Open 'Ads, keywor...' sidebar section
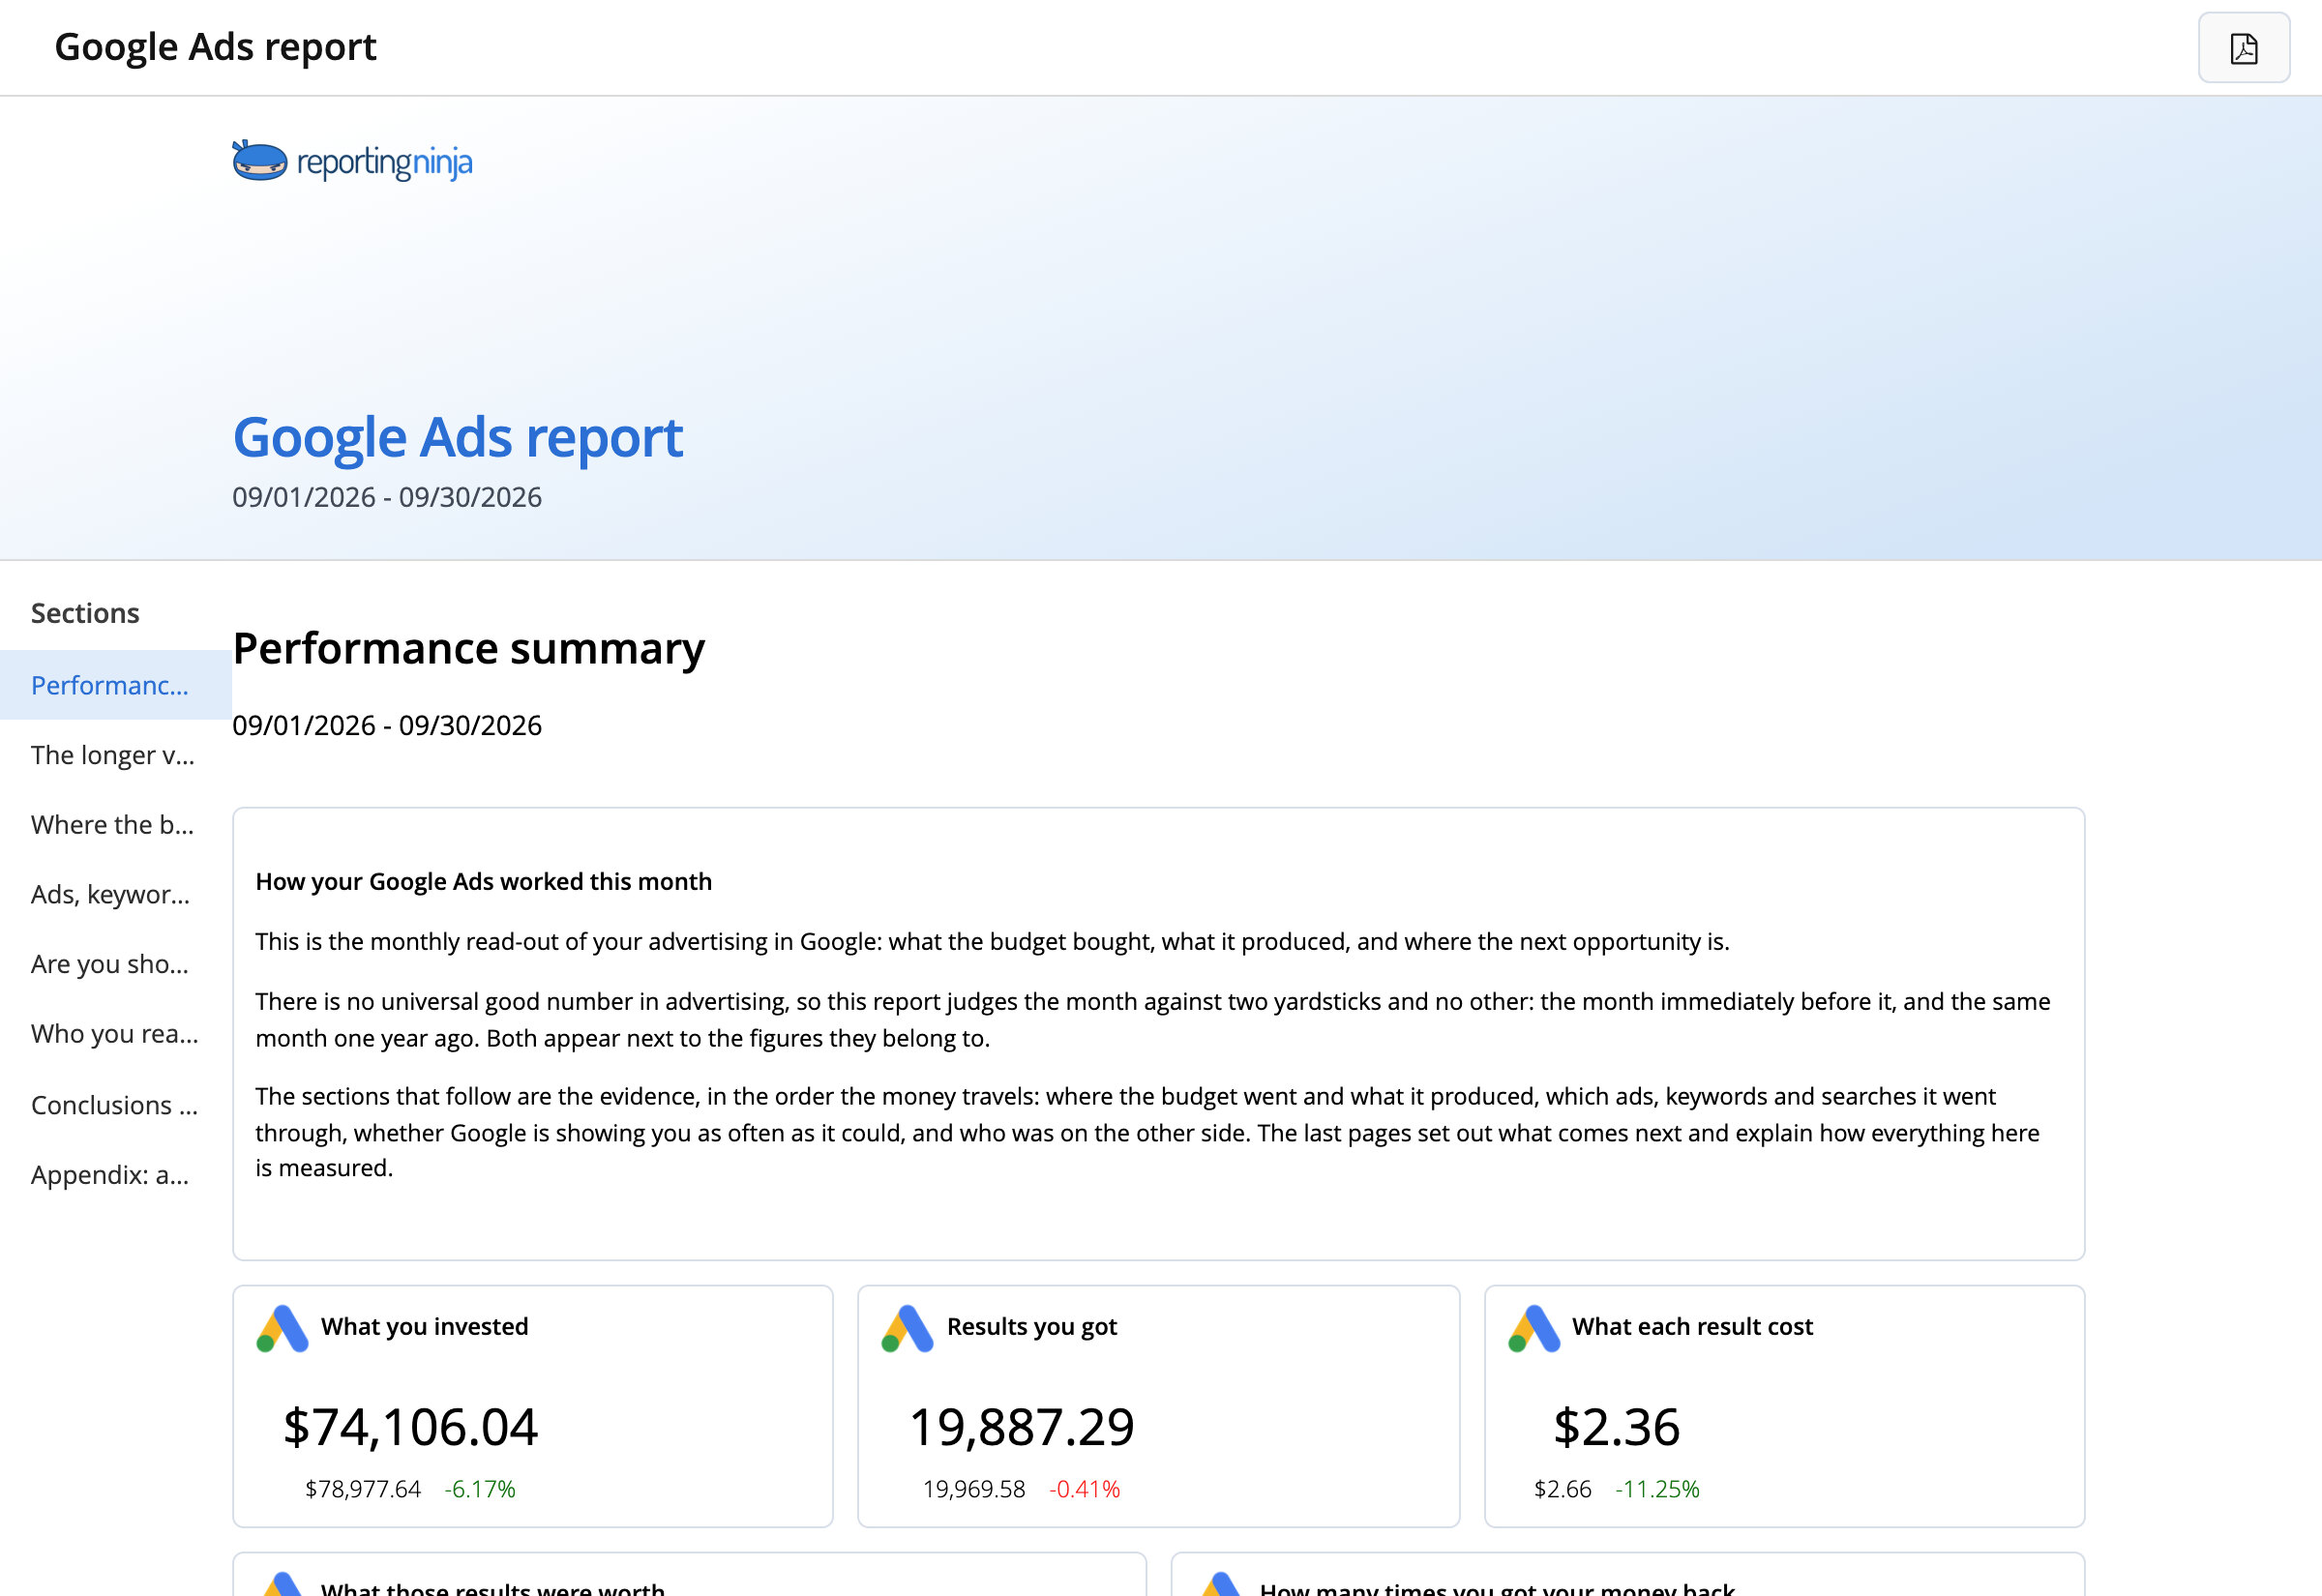Viewport: 2322px width, 1596px height. (116, 895)
